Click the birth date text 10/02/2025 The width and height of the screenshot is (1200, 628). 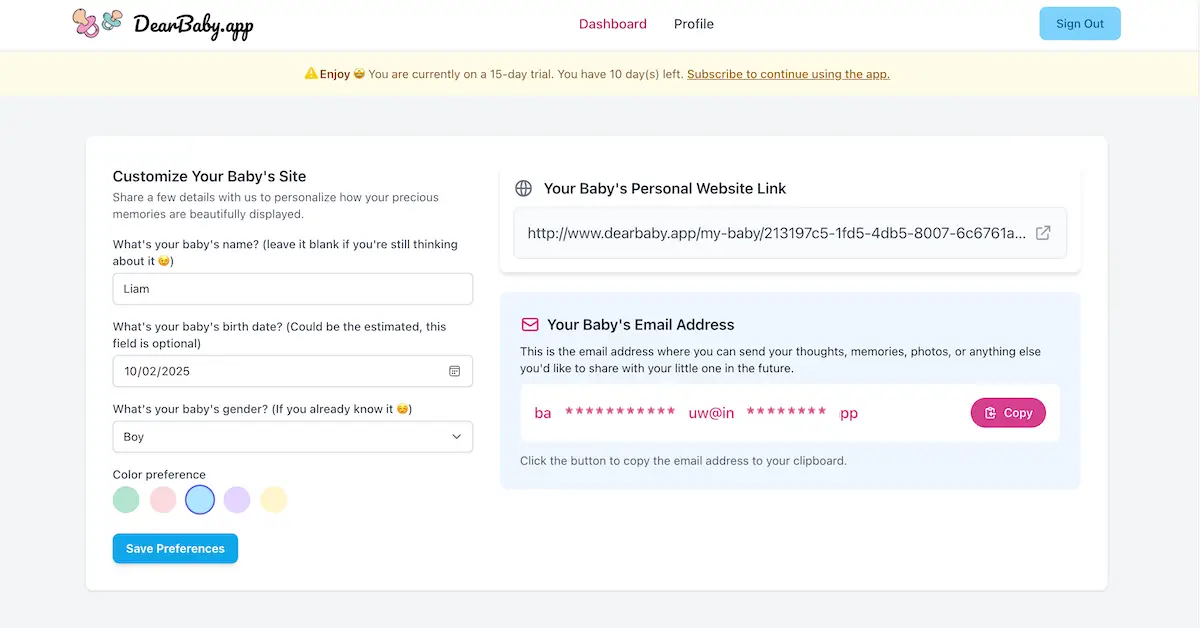[157, 371]
